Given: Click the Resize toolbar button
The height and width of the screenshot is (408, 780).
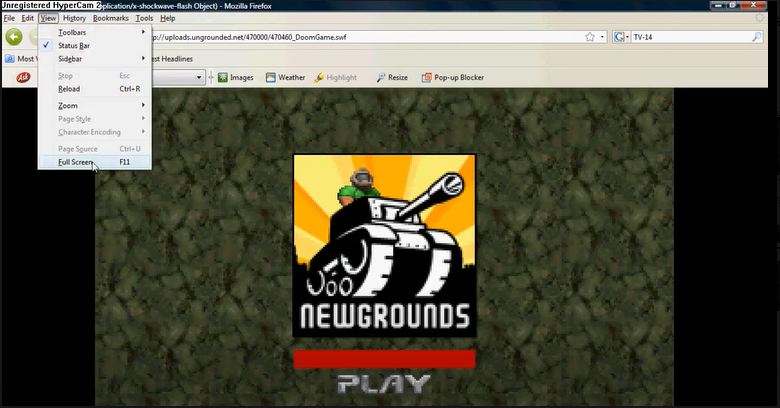Looking at the screenshot, I should coord(392,78).
